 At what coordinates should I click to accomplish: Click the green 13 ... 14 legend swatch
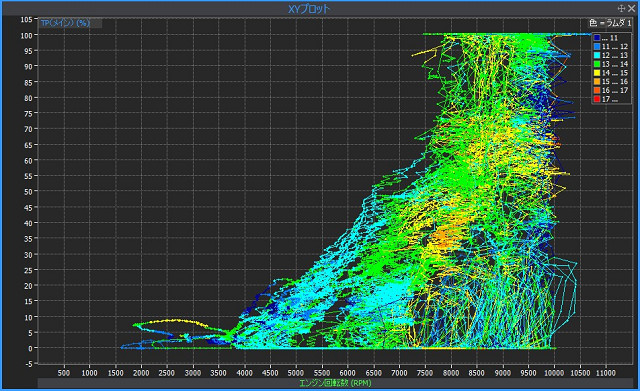[597, 64]
